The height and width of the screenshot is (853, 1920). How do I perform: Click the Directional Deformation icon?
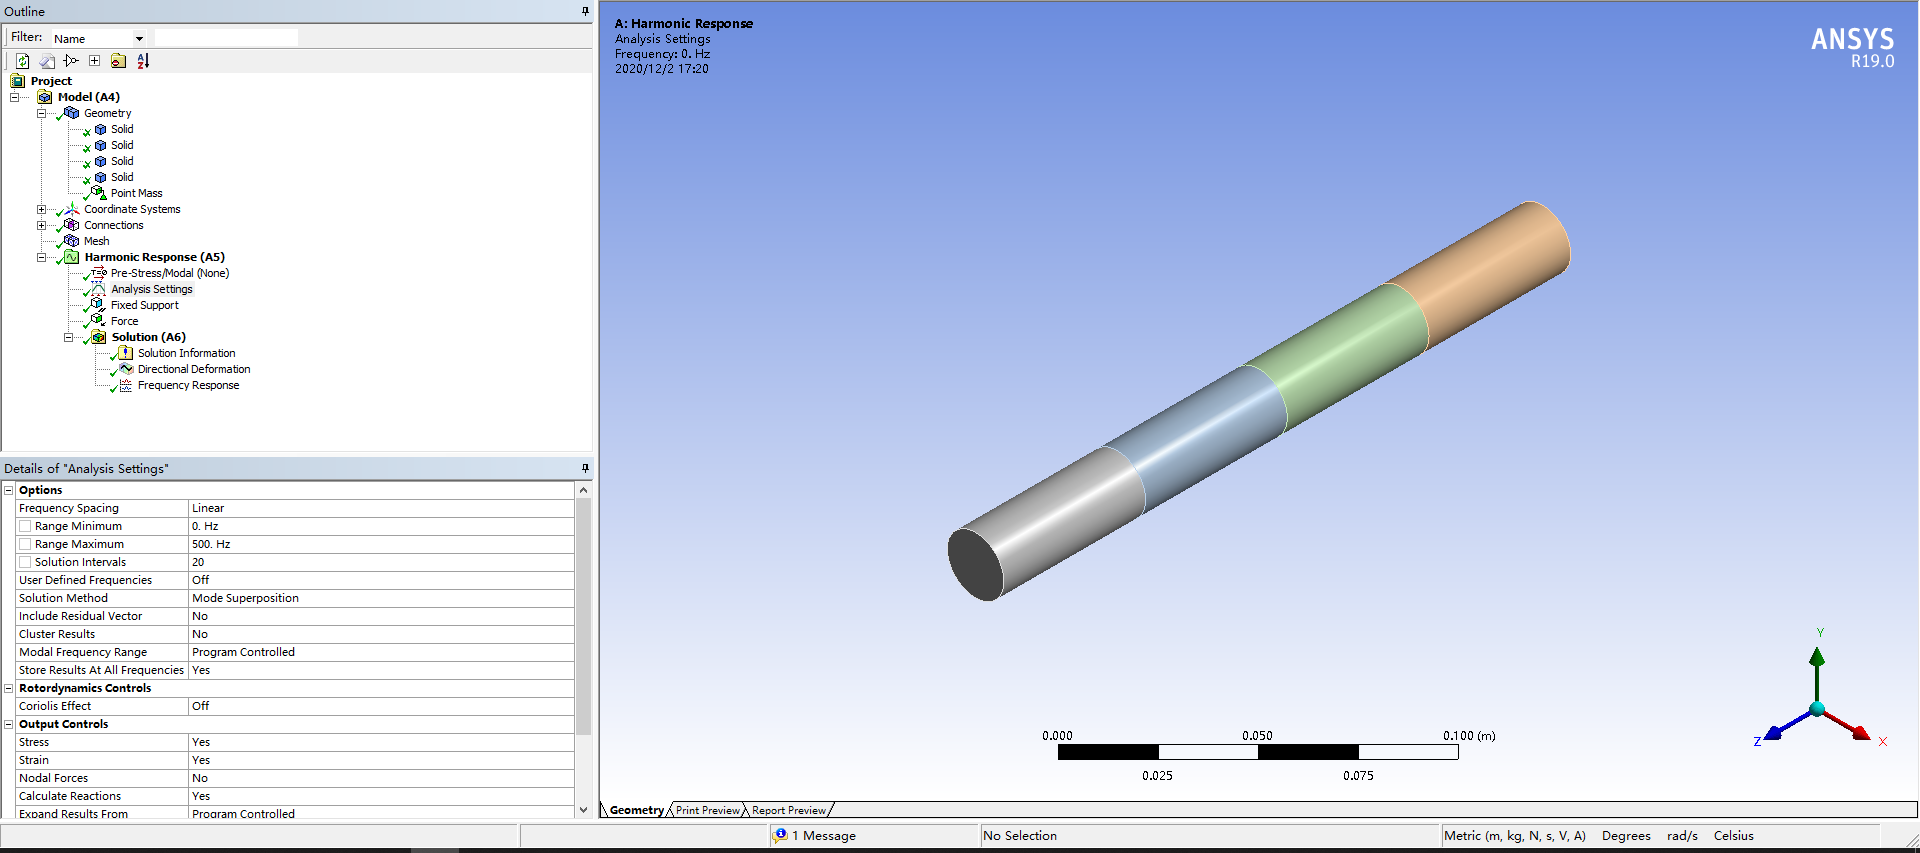click(x=125, y=369)
